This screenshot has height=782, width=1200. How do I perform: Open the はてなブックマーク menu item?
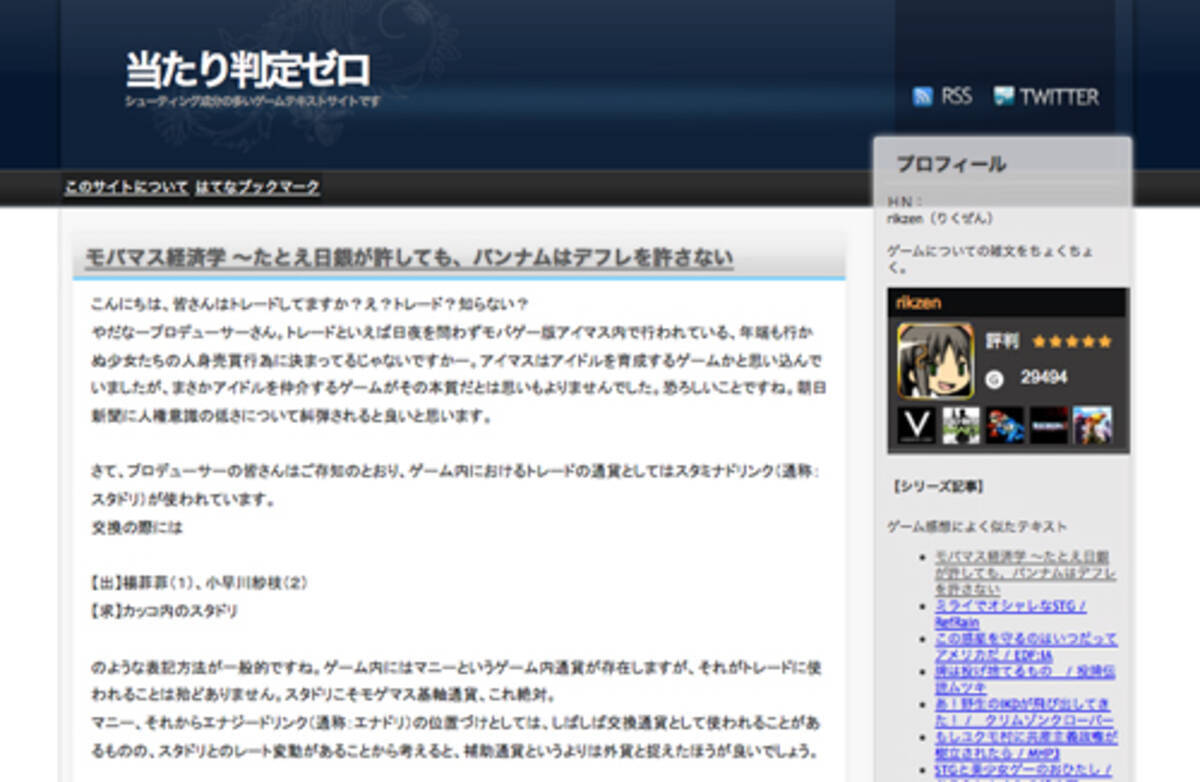(x=258, y=187)
